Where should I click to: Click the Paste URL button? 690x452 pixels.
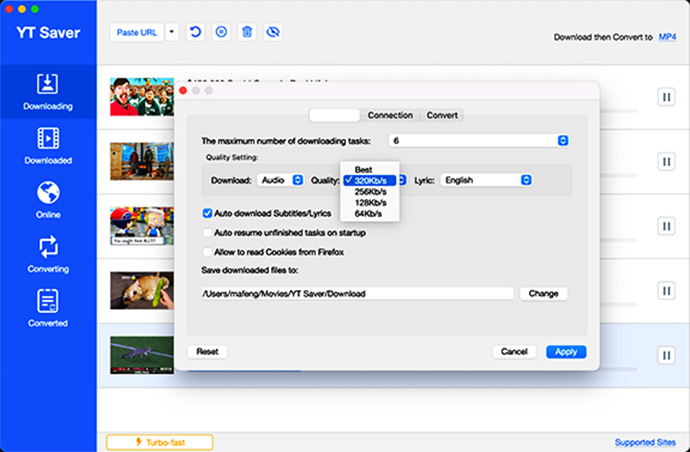[137, 32]
